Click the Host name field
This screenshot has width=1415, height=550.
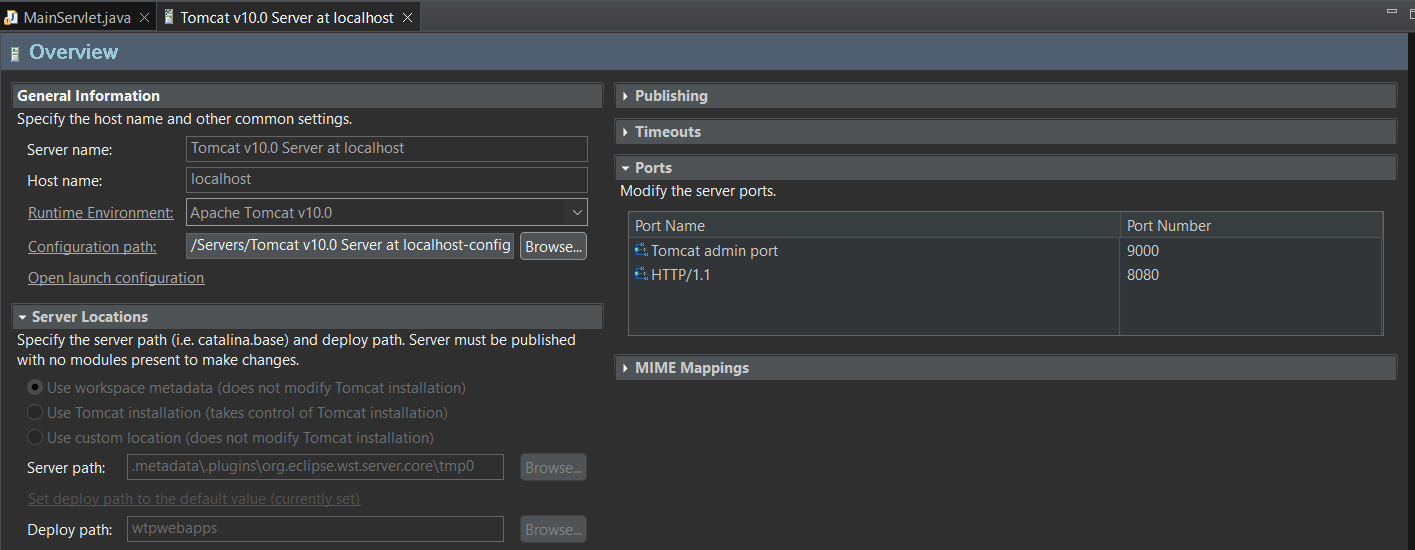(x=386, y=180)
